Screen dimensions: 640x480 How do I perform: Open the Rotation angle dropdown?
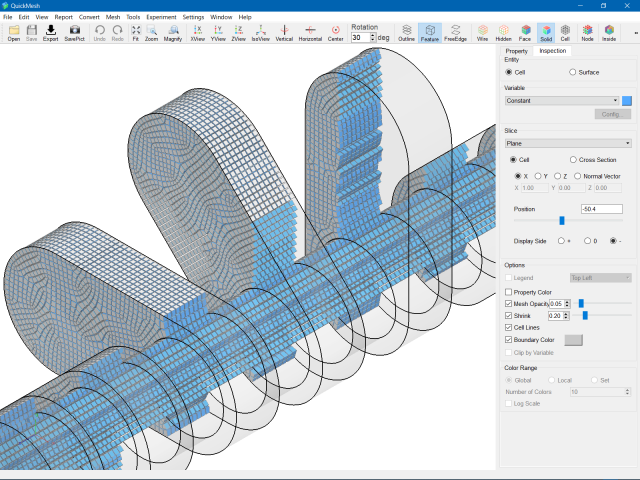[372, 38]
